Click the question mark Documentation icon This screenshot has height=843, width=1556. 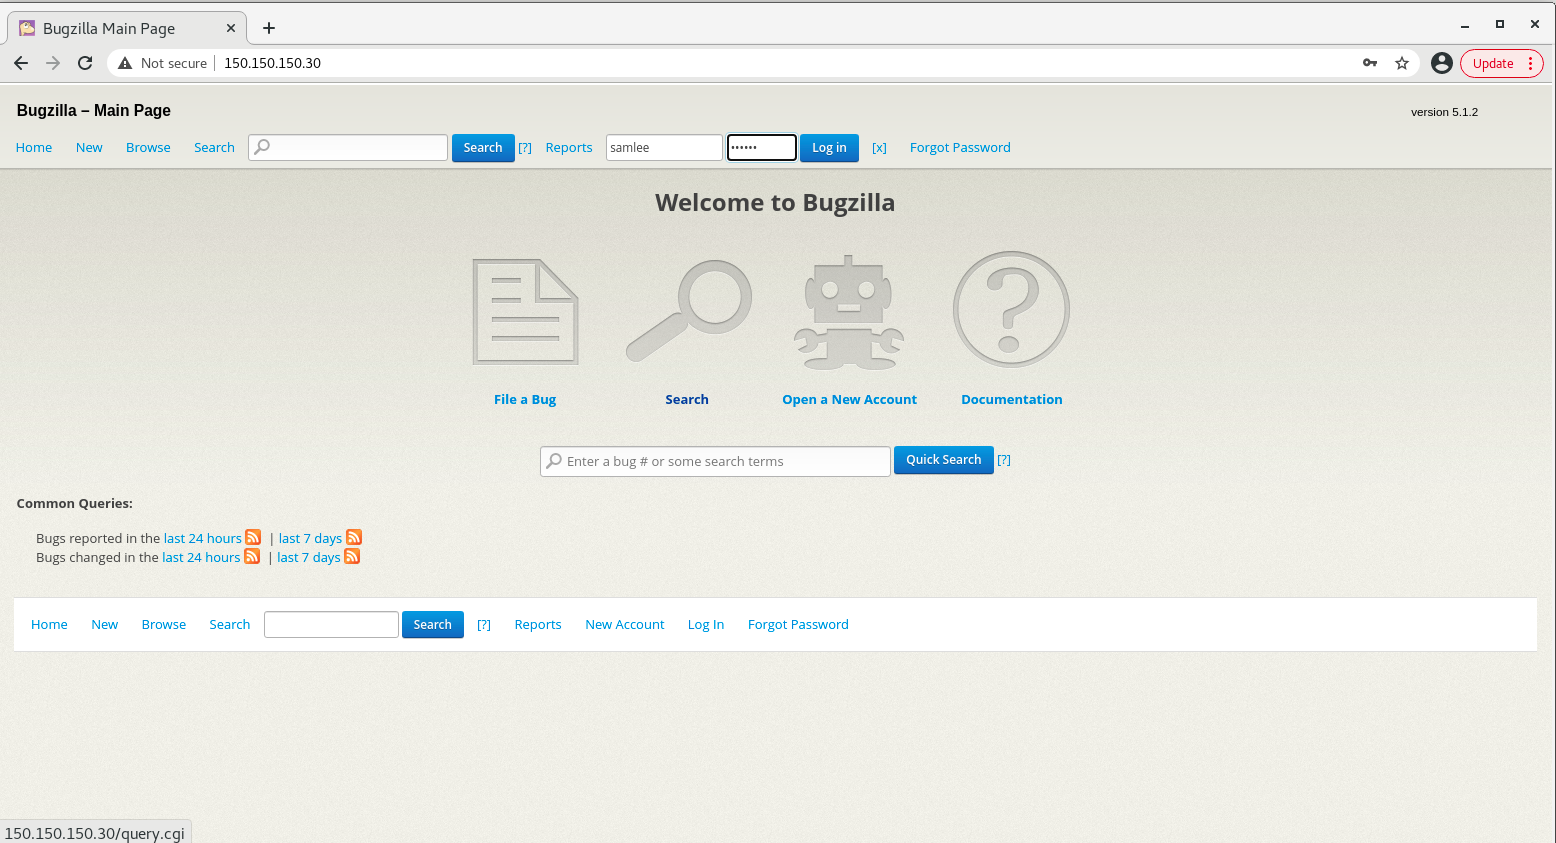click(1011, 309)
